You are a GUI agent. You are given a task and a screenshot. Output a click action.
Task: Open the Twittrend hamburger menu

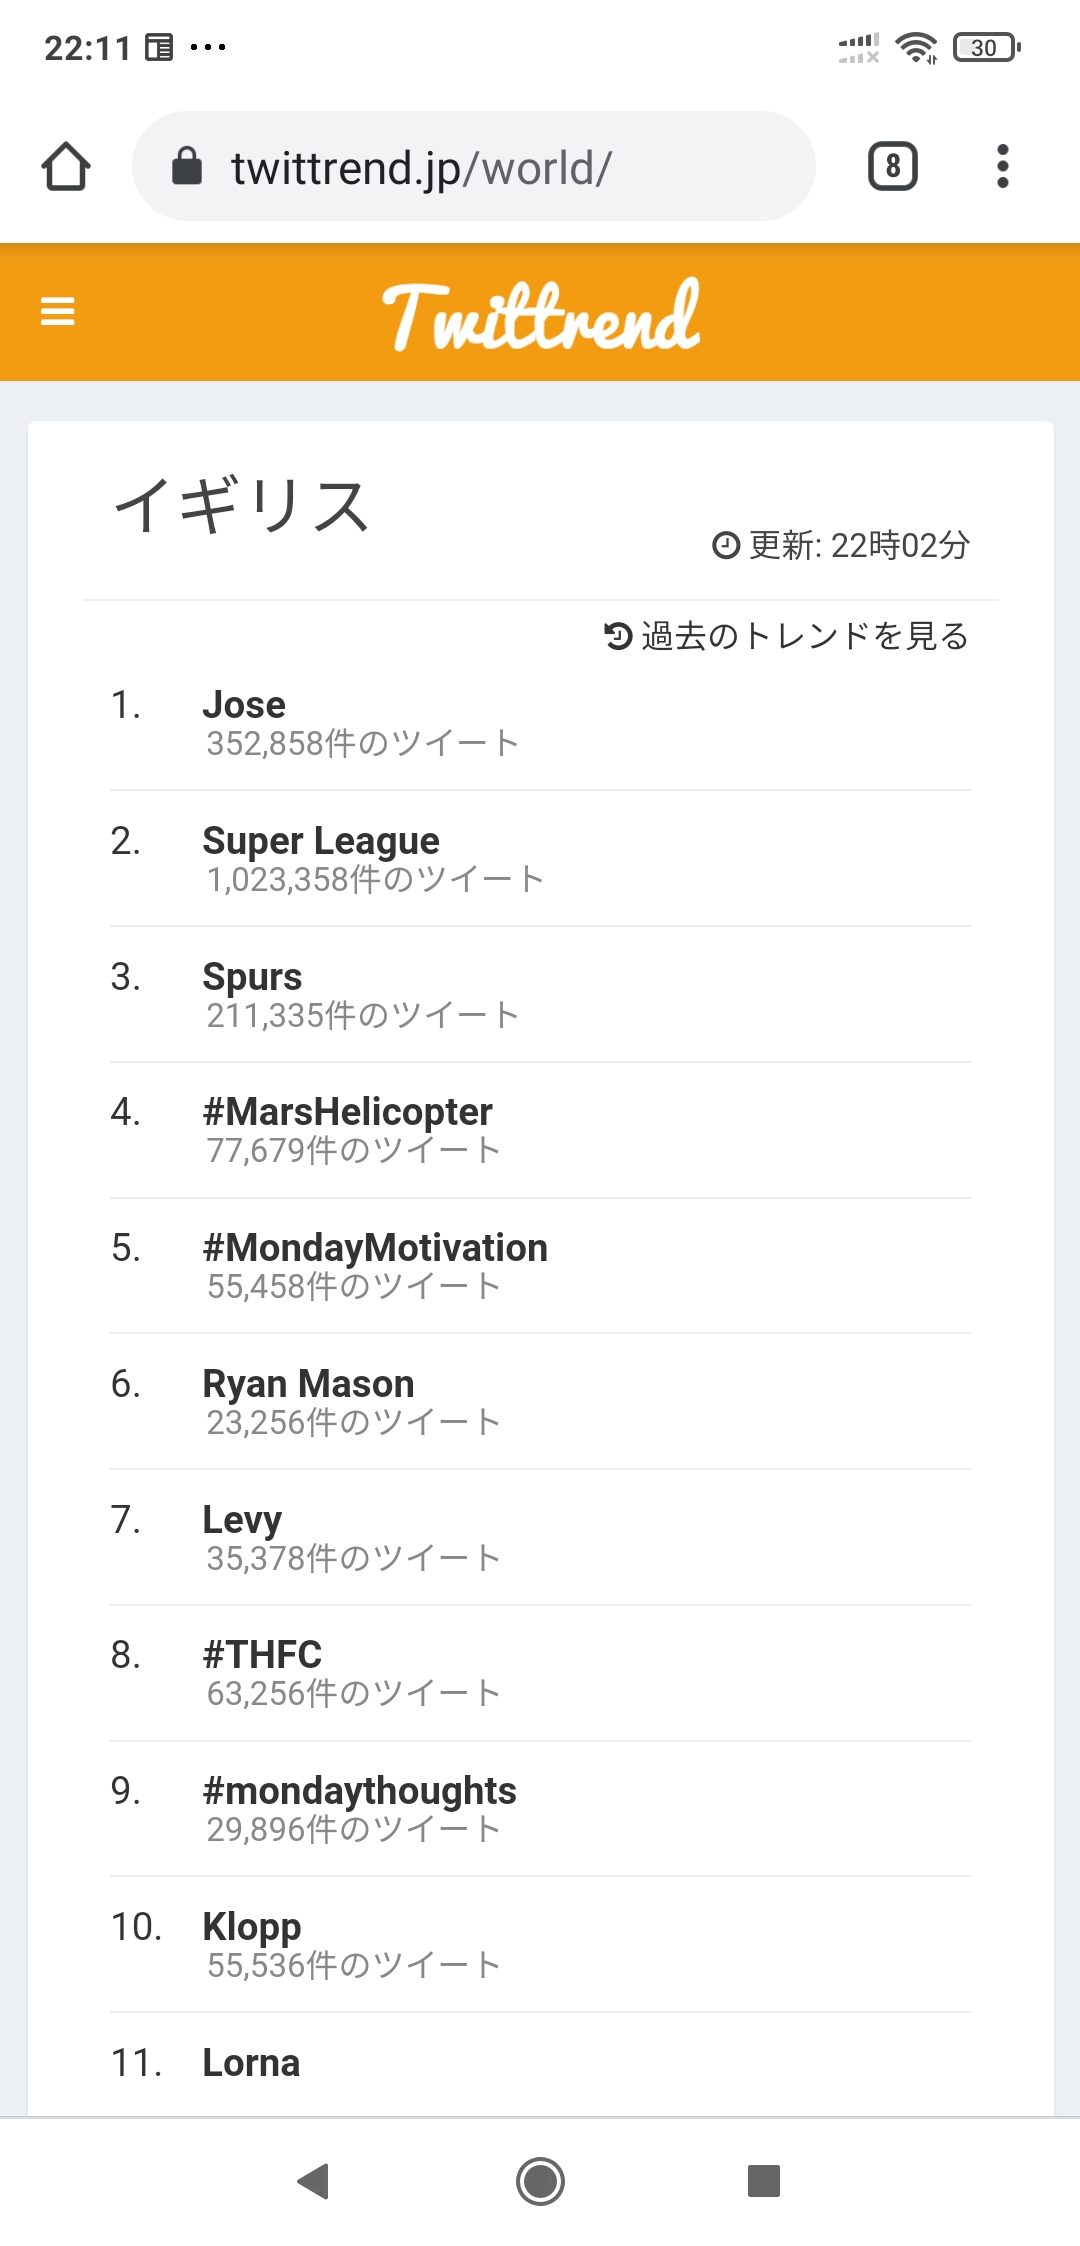(x=57, y=311)
